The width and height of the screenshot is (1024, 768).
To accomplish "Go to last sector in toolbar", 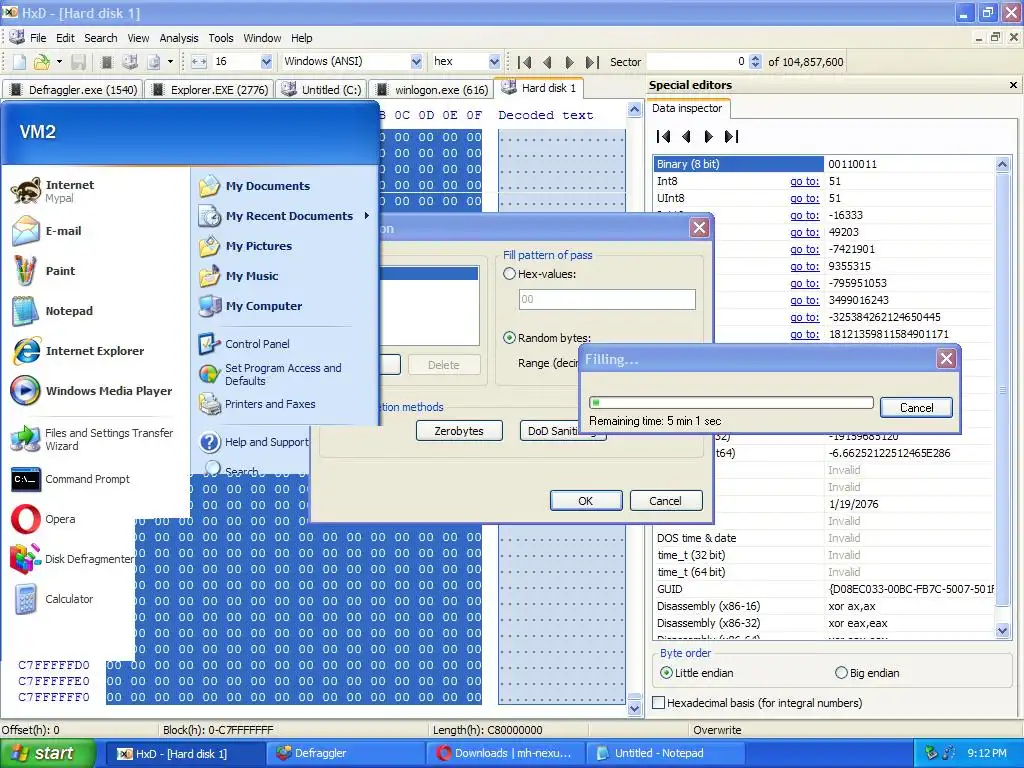I will coord(592,62).
